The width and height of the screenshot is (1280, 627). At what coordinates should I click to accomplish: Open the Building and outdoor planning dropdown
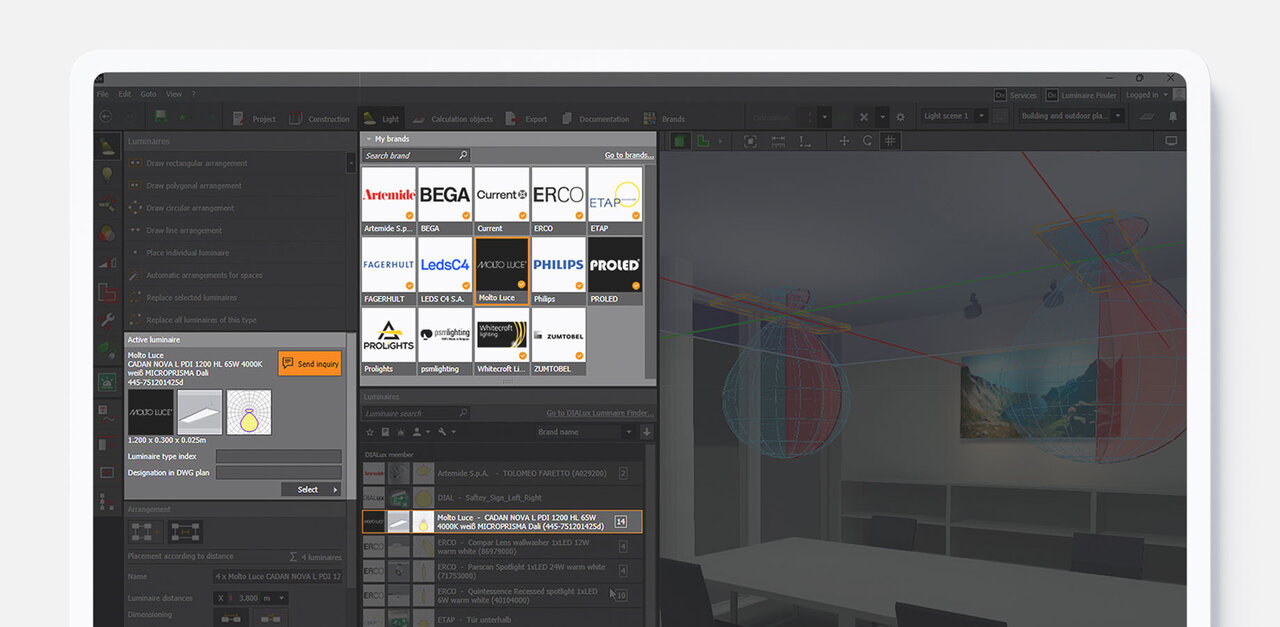[1070, 116]
